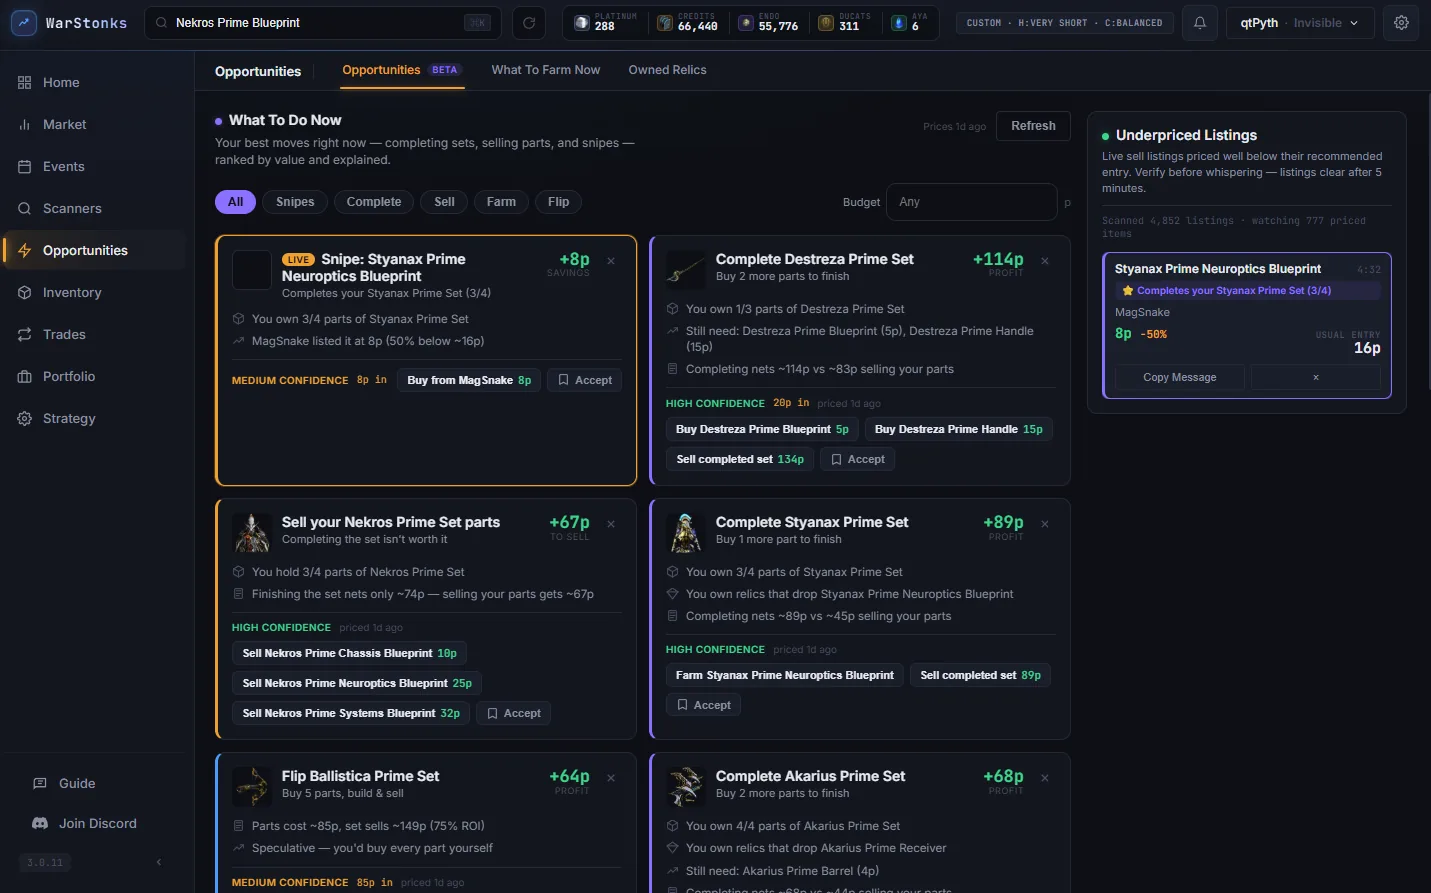The image size is (1431, 893).
Task: Open the Custom strategy preset selector
Action: (x=1064, y=22)
